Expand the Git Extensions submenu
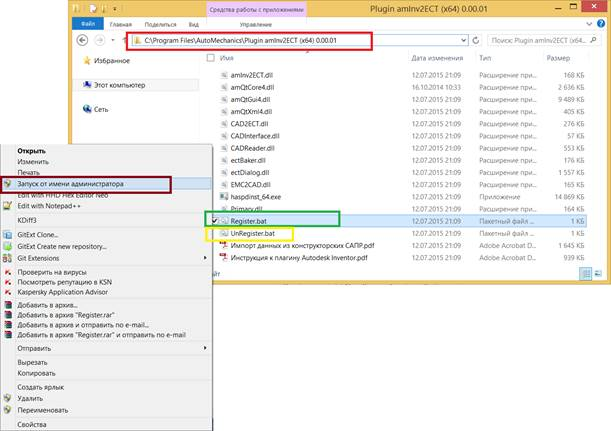611x431 pixels. [x=204, y=256]
